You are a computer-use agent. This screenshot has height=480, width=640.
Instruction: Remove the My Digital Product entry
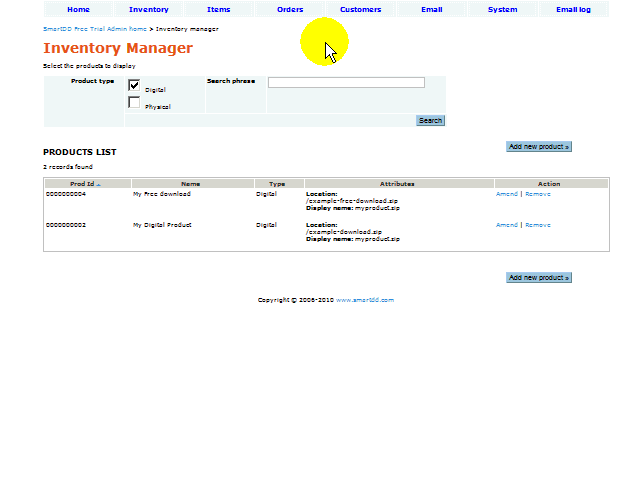click(x=538, y=225)
